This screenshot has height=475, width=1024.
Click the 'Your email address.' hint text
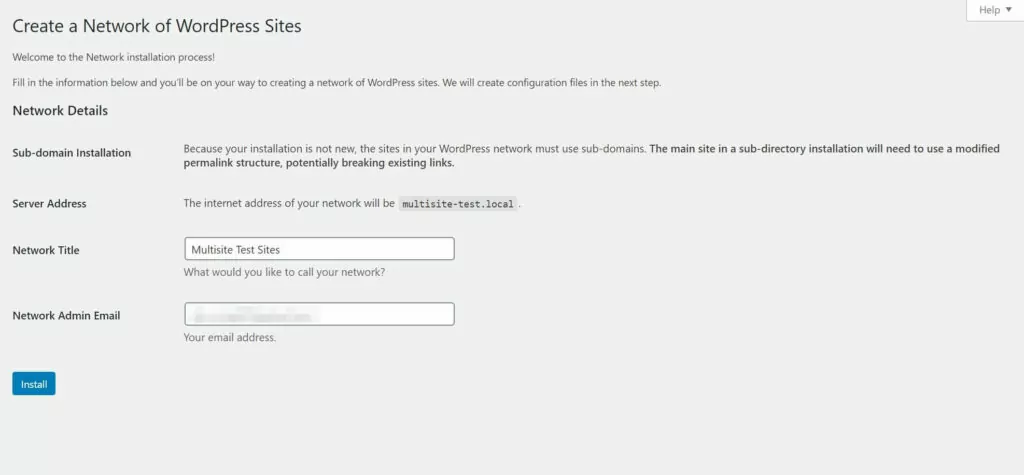tap(230, 337)
